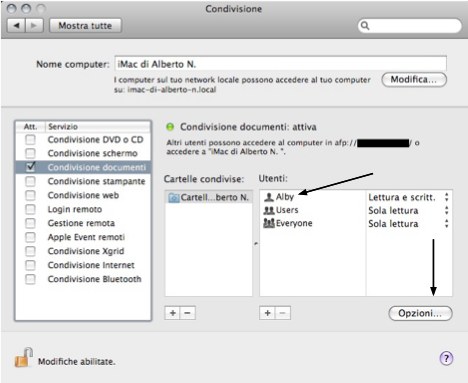Click the Users group icon
The height and width of the screenshot is (383, 468).
[x=269, y=210]
